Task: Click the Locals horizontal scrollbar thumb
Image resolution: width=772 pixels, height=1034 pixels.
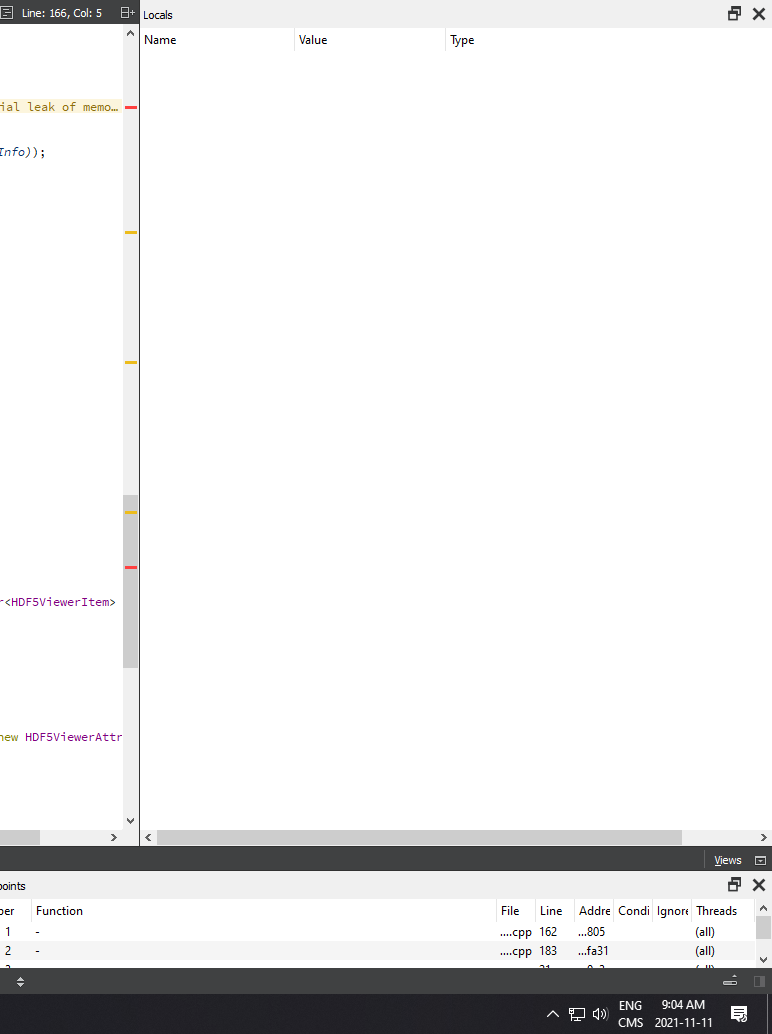Action: pyautogui.click(x=419, y=837)
